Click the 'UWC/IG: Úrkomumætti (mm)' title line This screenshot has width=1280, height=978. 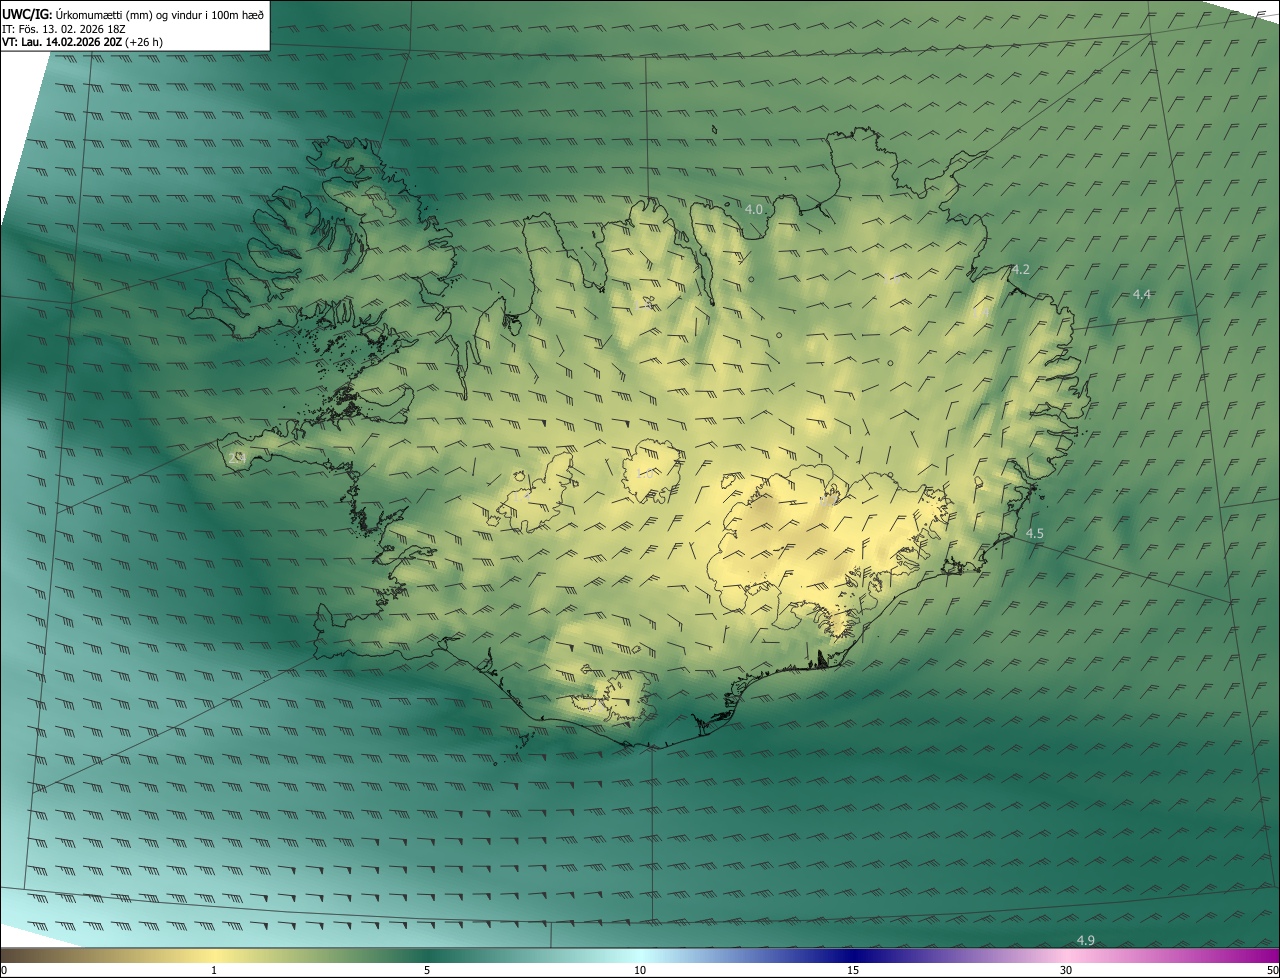pyautogui.click(x=133, y=15)
